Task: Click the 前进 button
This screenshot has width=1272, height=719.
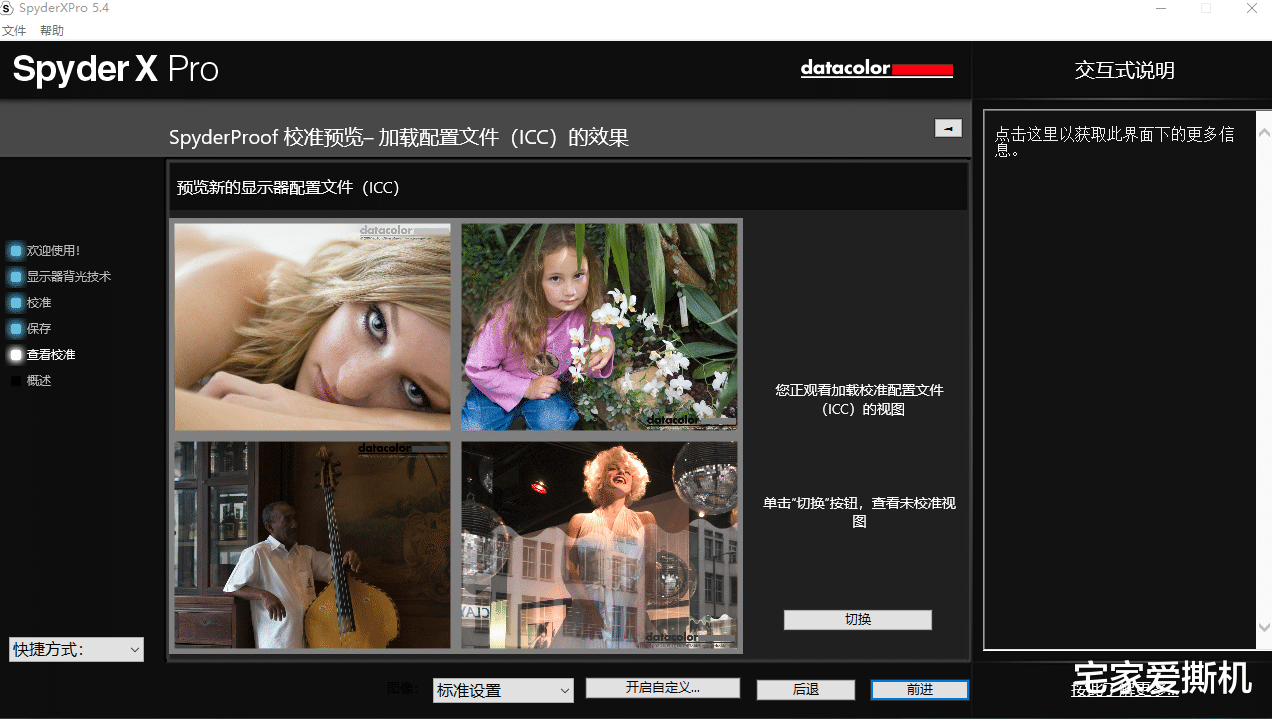Action: (920, 690)
